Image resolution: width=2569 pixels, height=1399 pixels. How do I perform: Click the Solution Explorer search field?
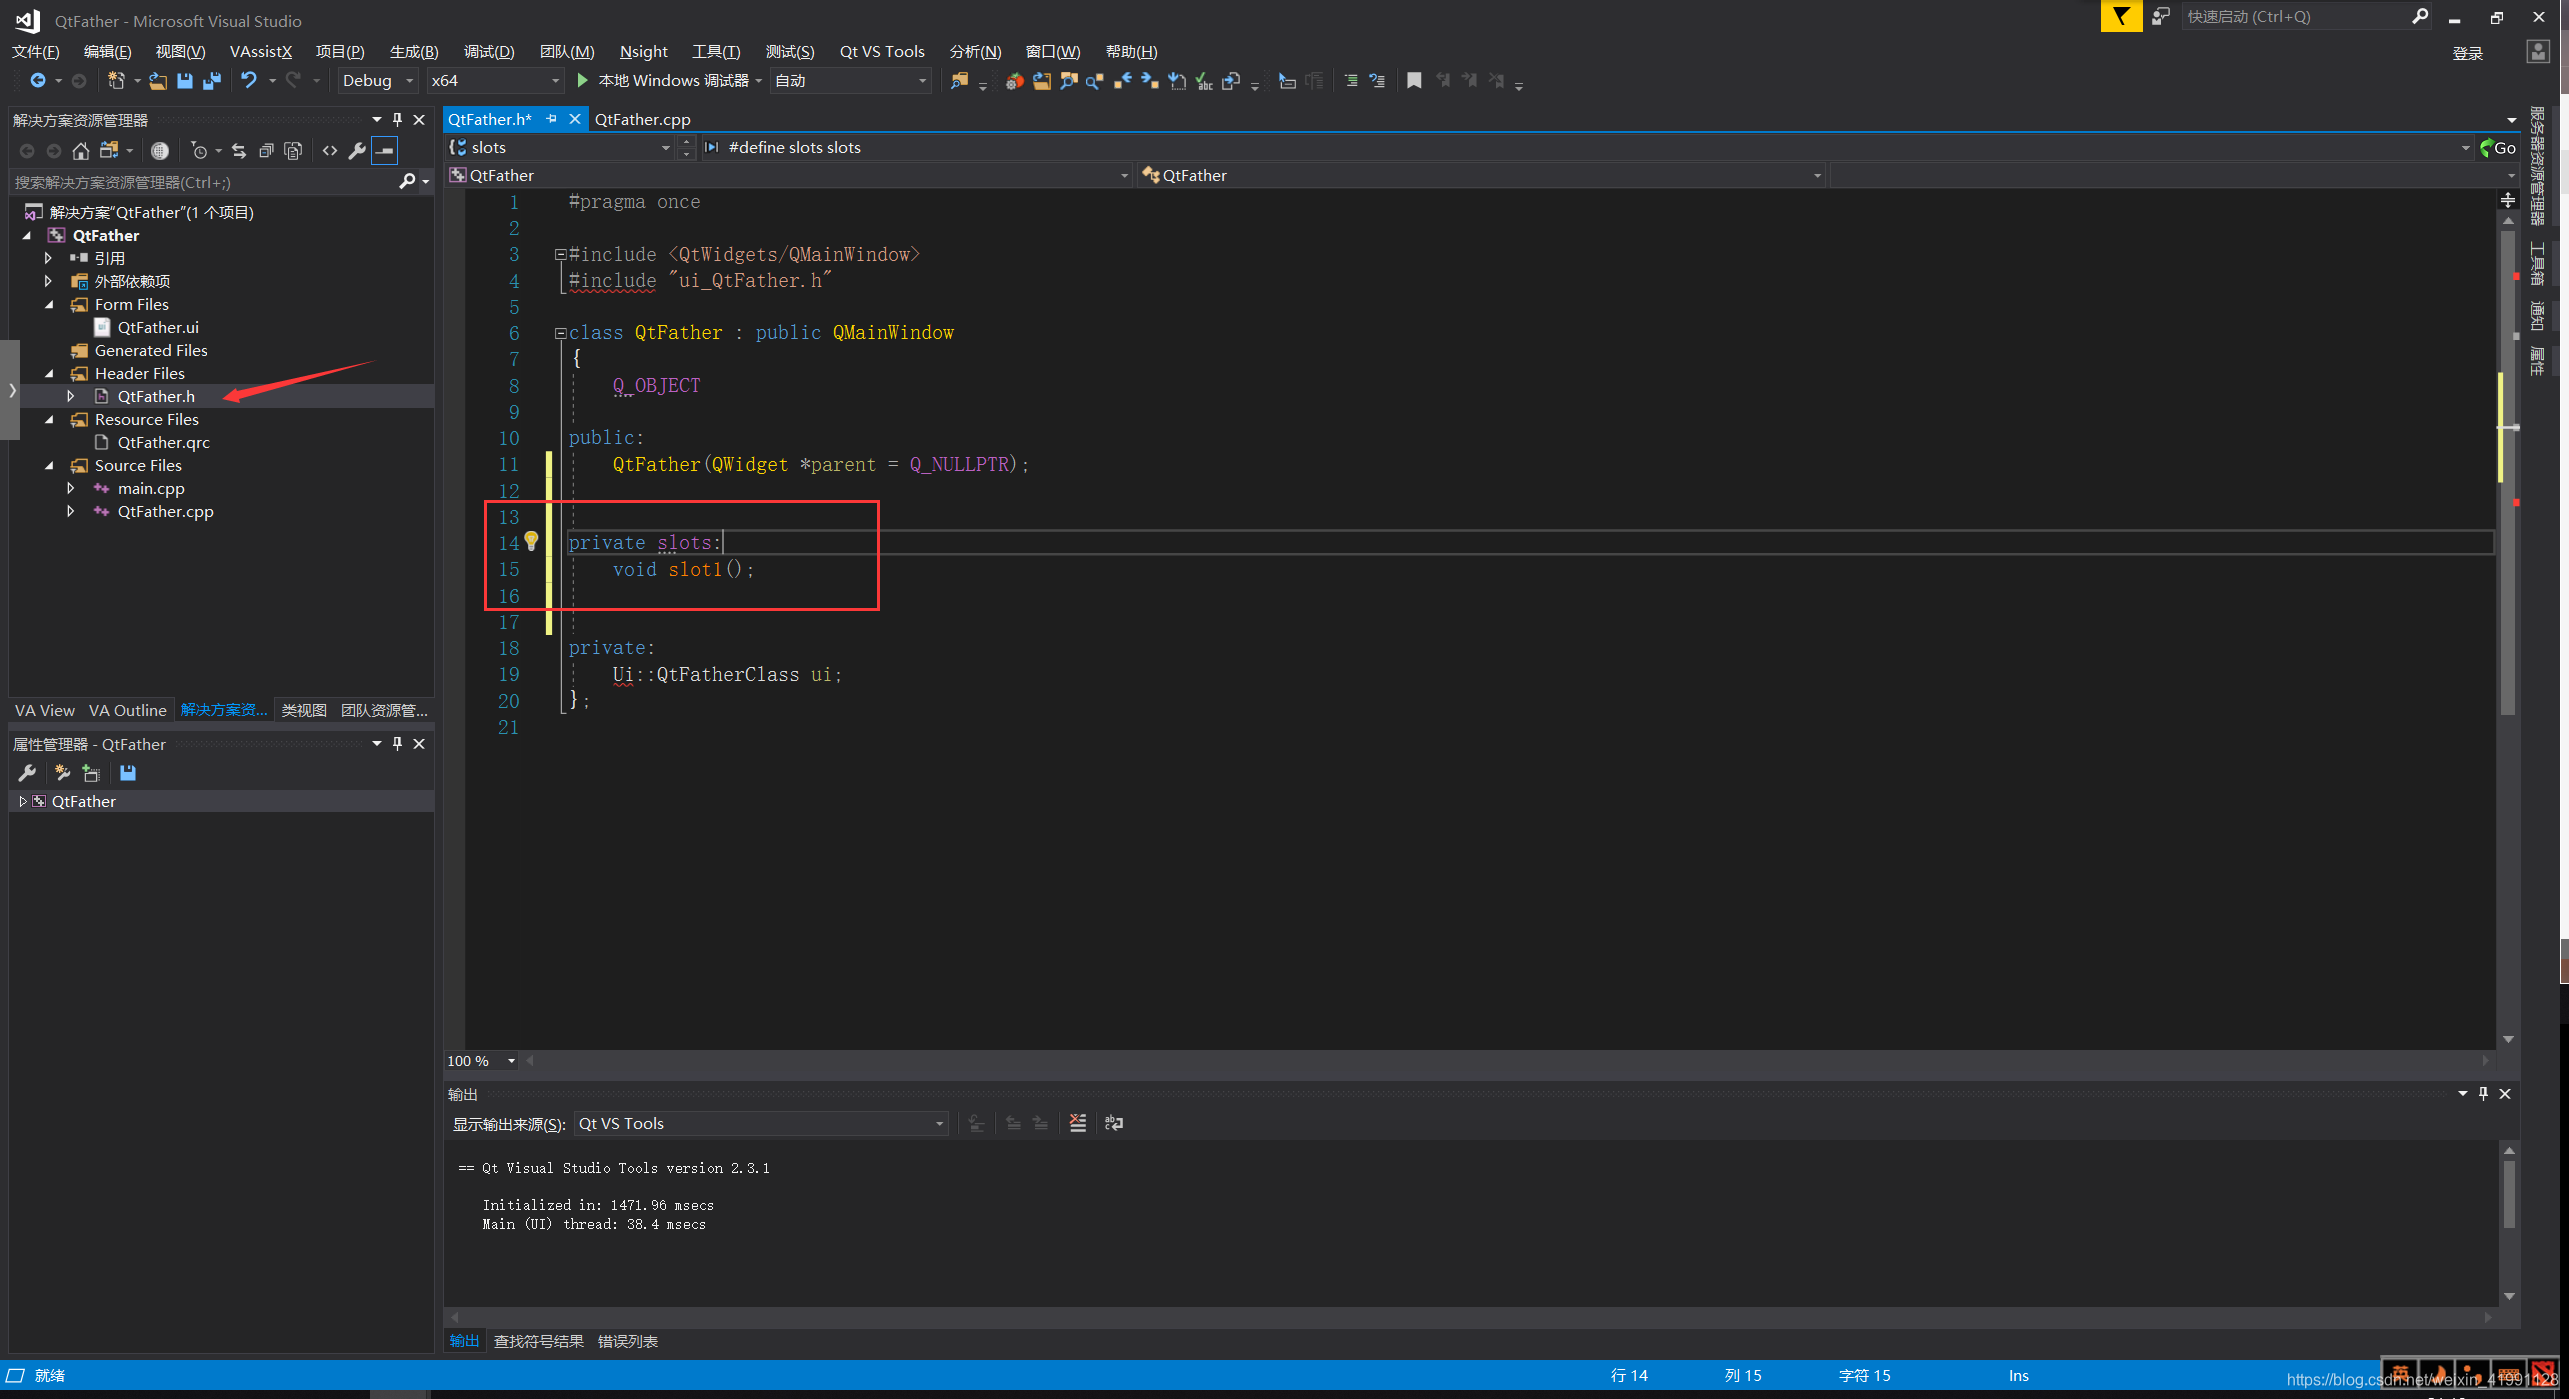(200, 182)
